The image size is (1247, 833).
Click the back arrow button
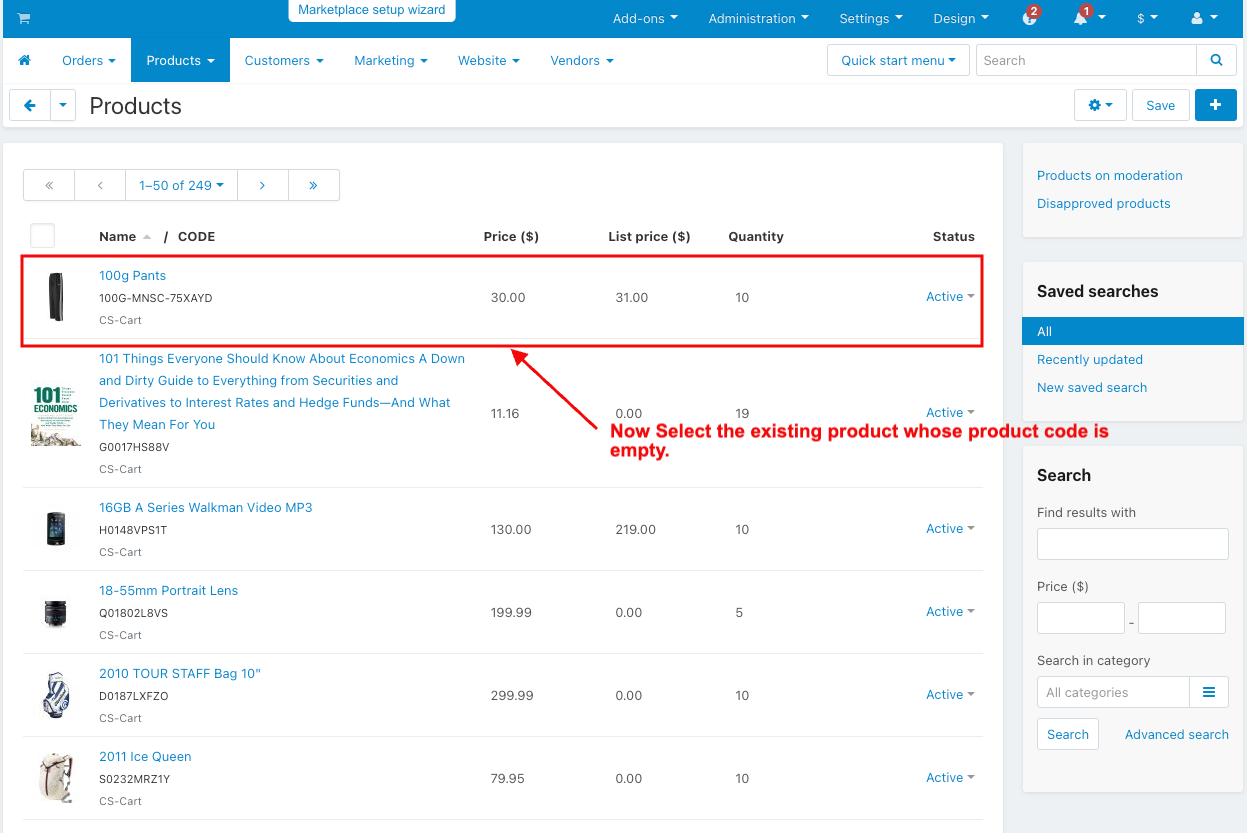30,105
